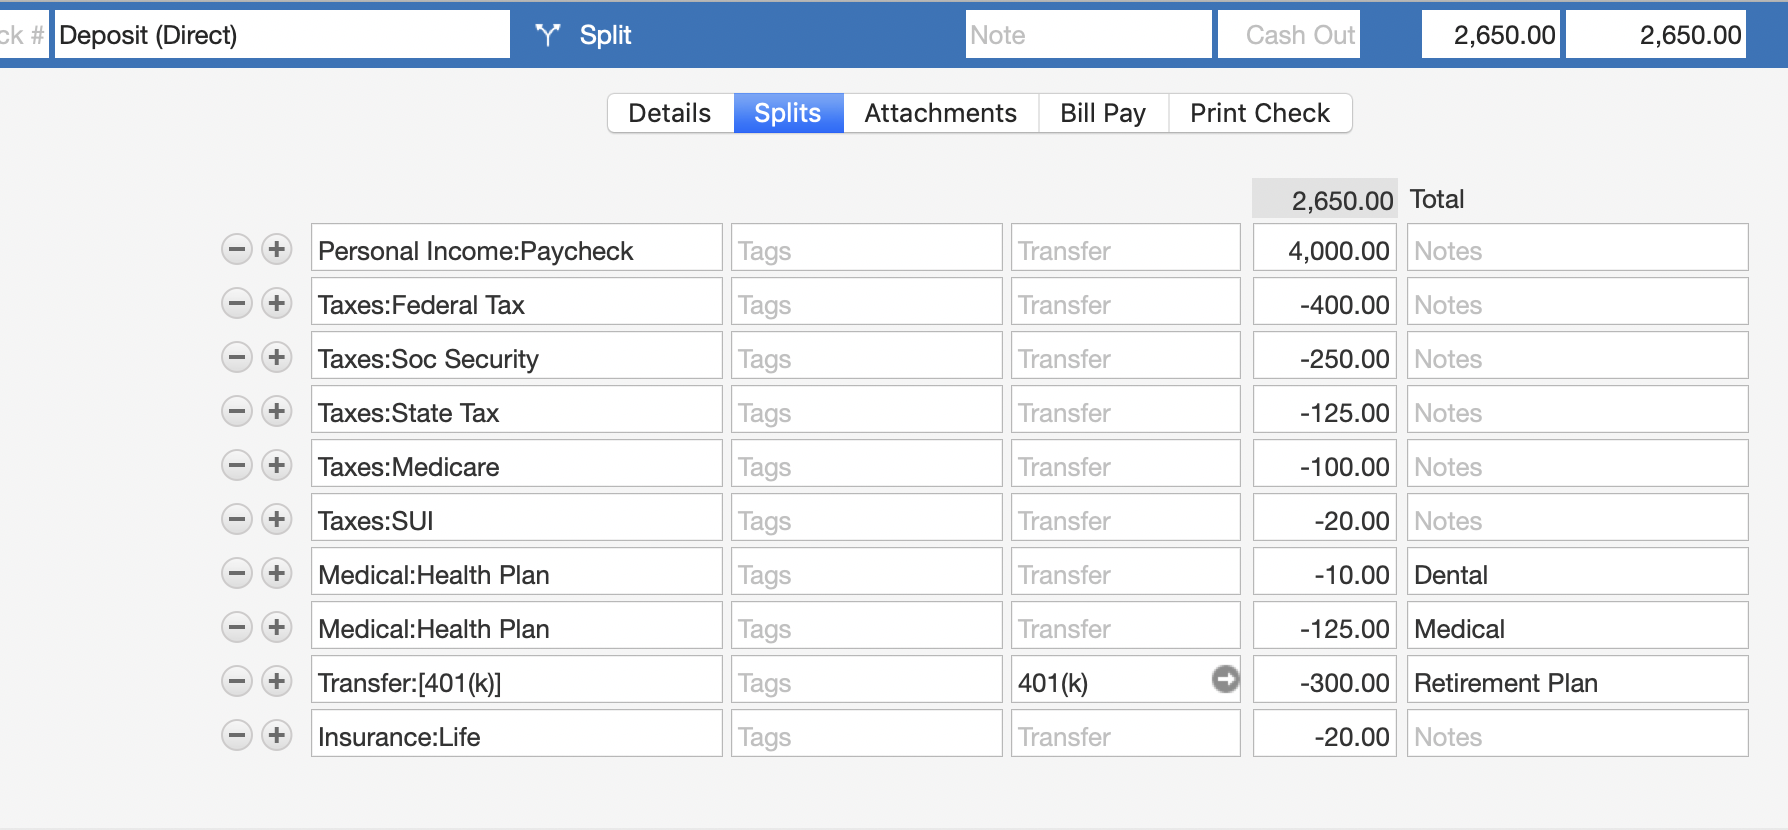Screen dimensions: 1788x830
Task: Open the Bill Pay tab
Action: 1104,113
